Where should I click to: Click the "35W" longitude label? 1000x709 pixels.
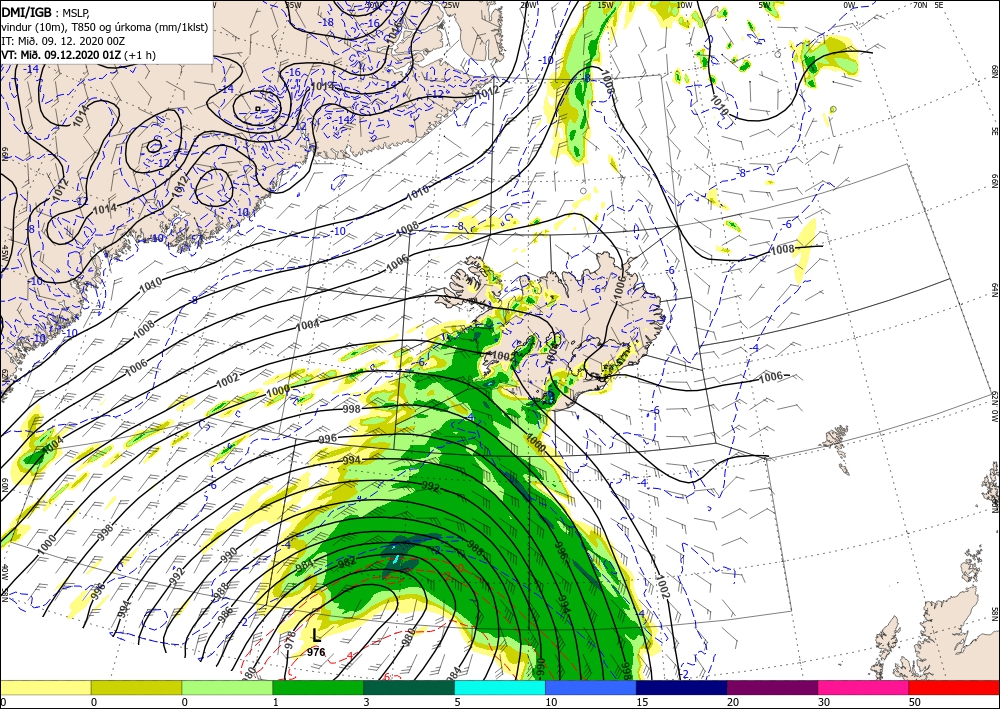point(293,4)
